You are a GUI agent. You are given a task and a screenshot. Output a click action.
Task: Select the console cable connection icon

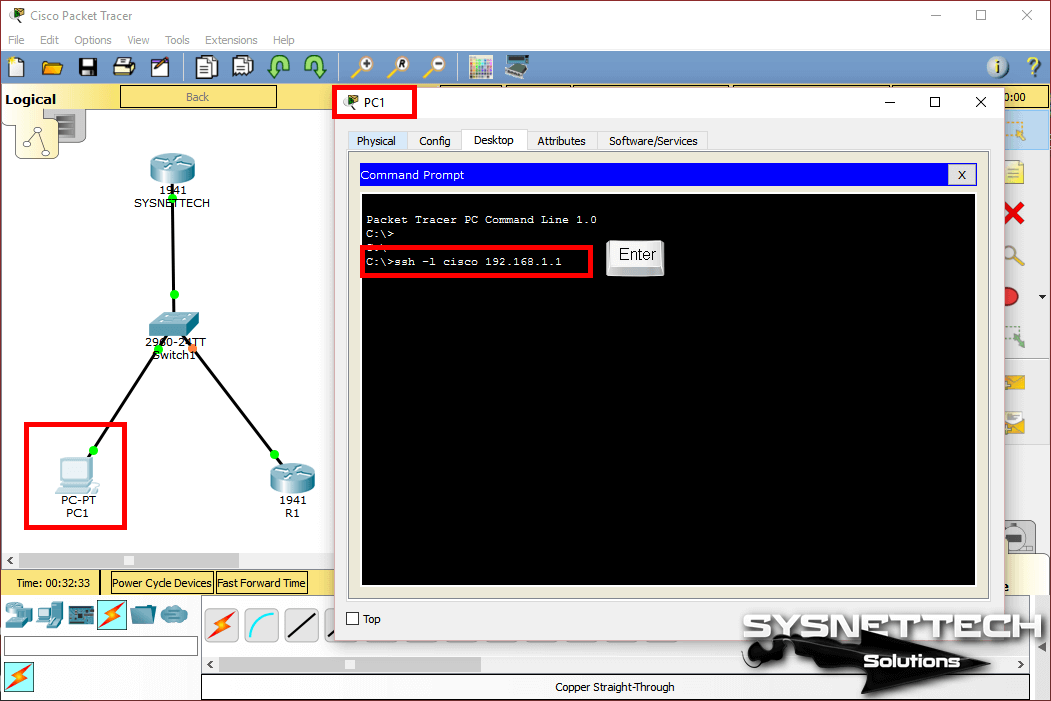pyautogui.click(x=263, y=625)
